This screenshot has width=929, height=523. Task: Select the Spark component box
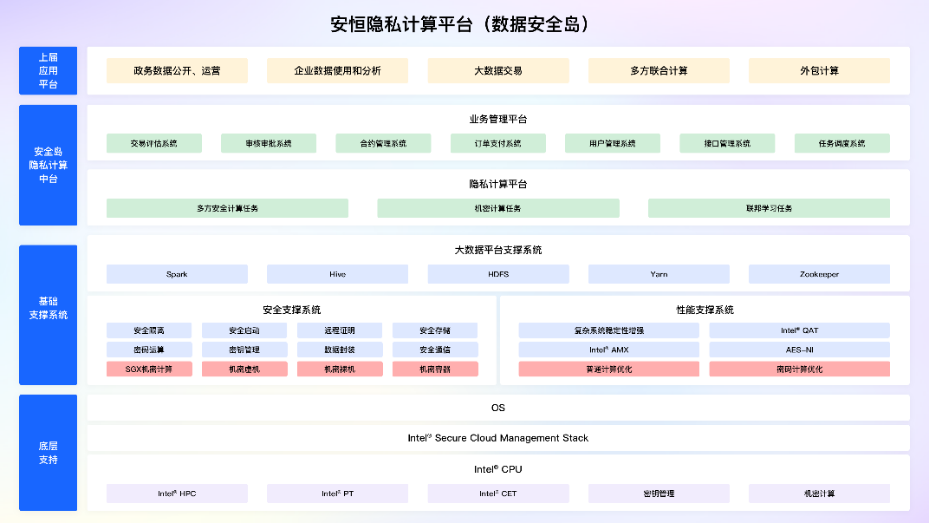(x=177, y=274)
